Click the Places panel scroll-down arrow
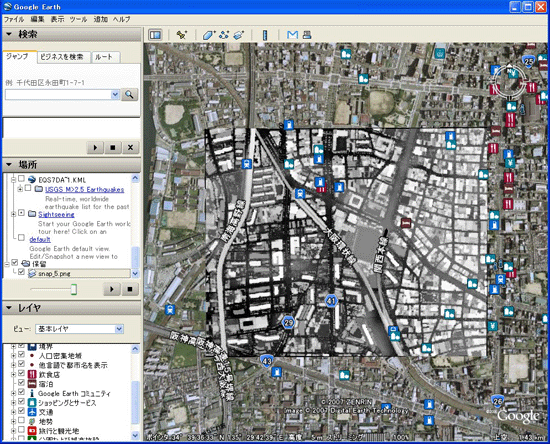The image size is (550, 444). 135,274
